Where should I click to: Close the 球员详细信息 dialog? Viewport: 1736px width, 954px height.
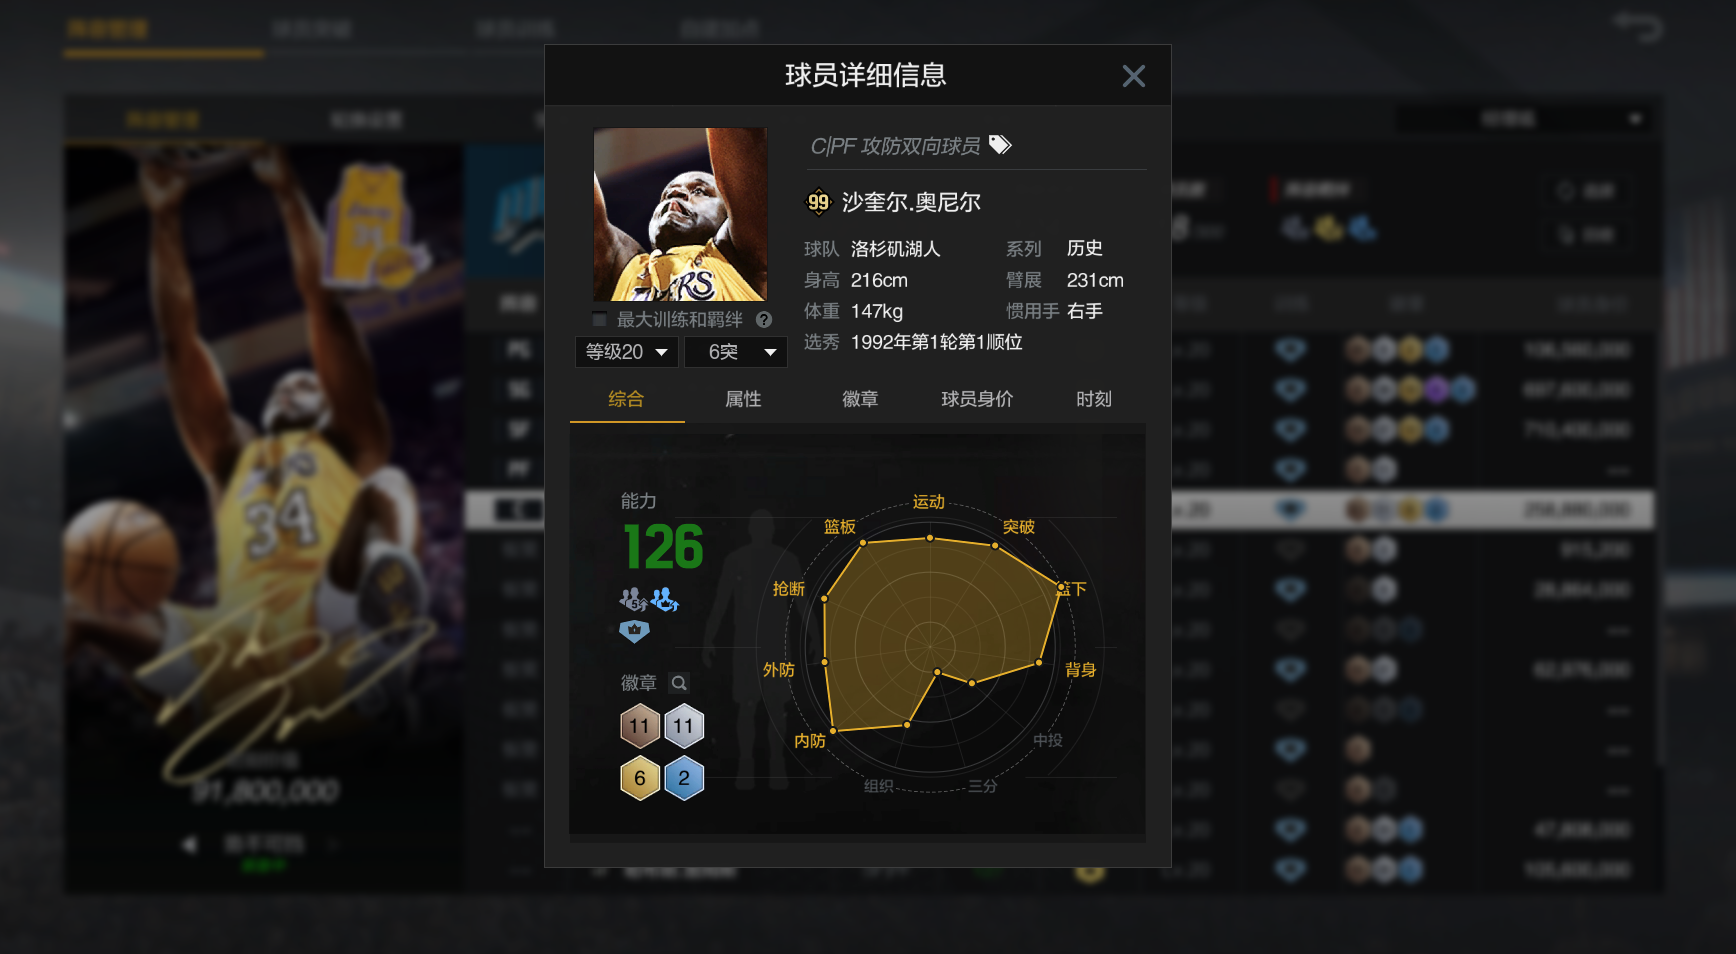tap(1133, 76)
